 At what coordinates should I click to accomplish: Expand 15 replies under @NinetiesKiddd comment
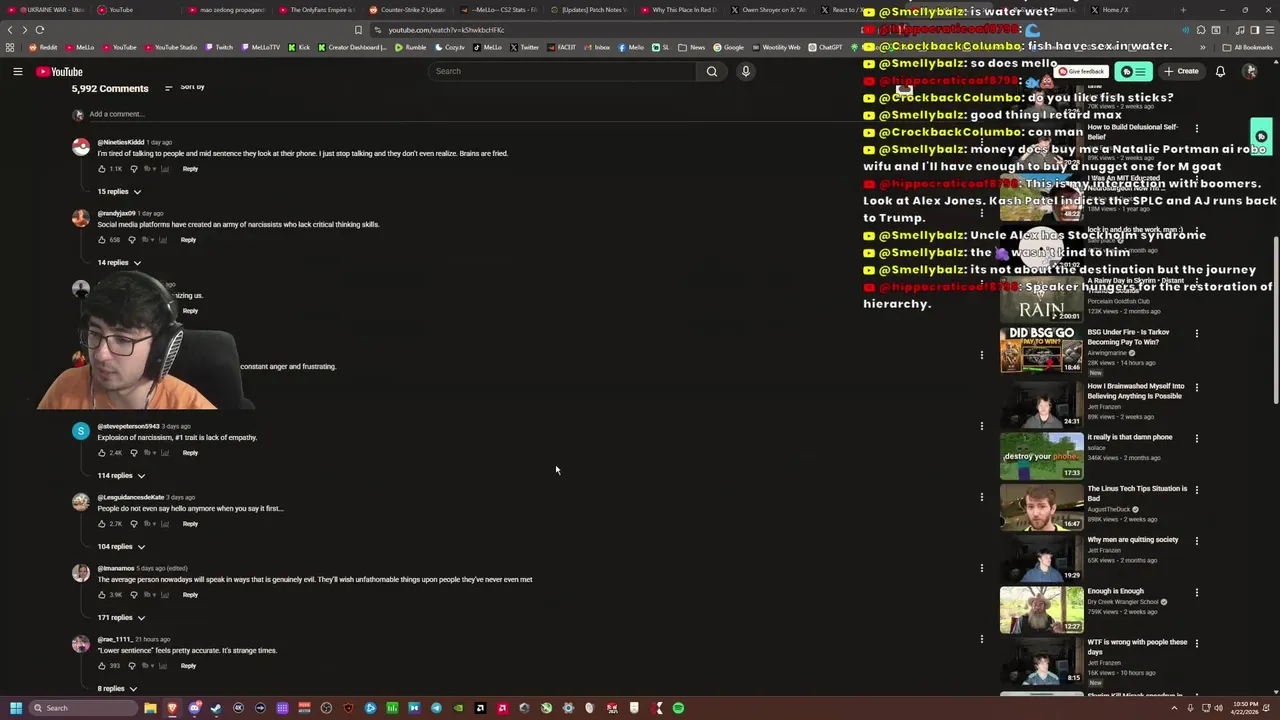pos(119,191)
